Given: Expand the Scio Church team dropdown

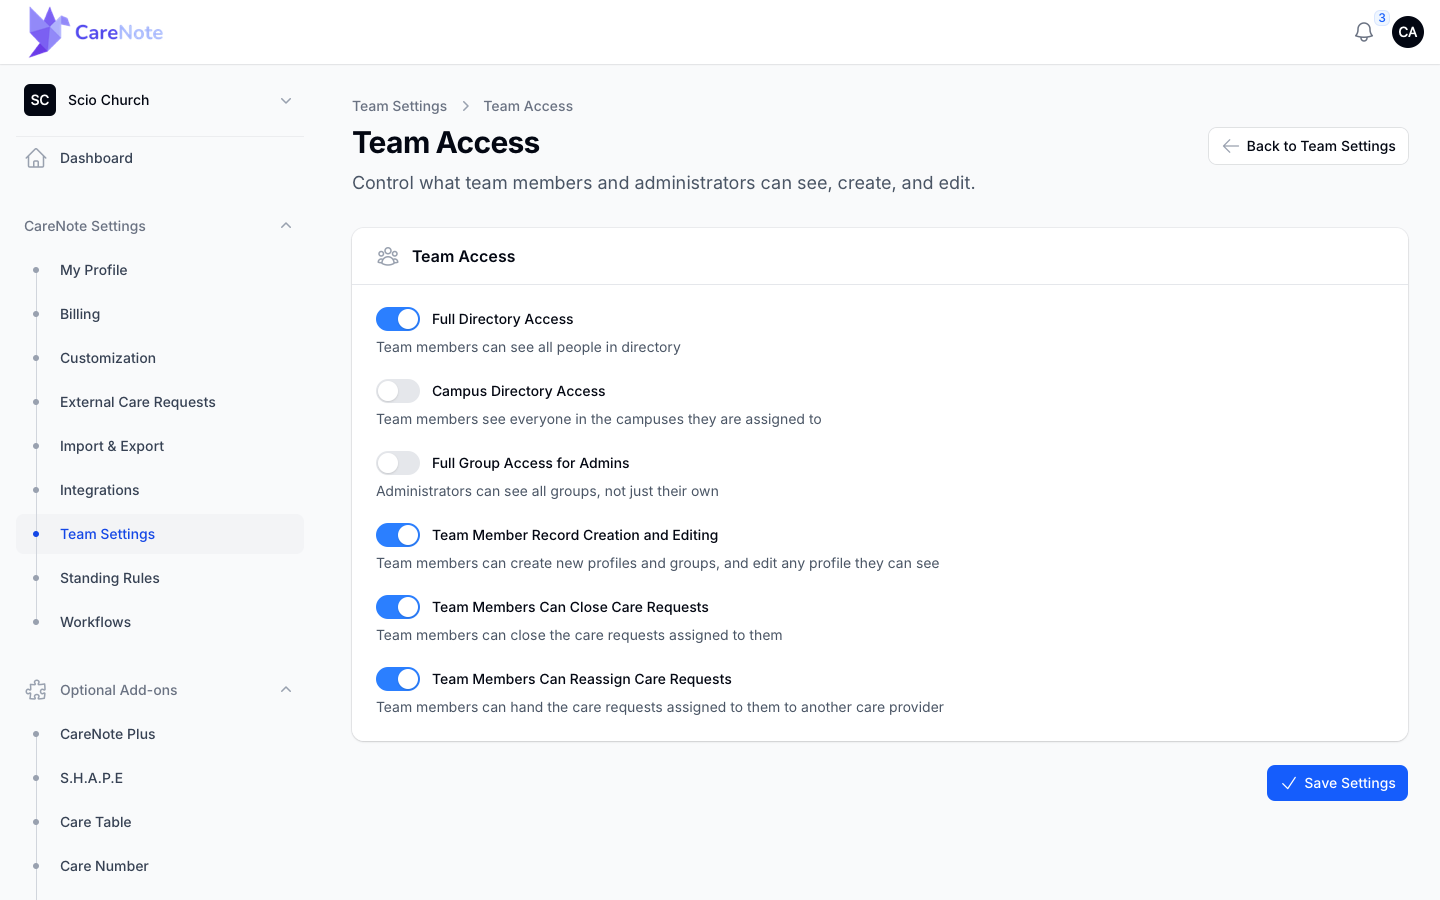Looking at the screenshot, I should 160,100.
